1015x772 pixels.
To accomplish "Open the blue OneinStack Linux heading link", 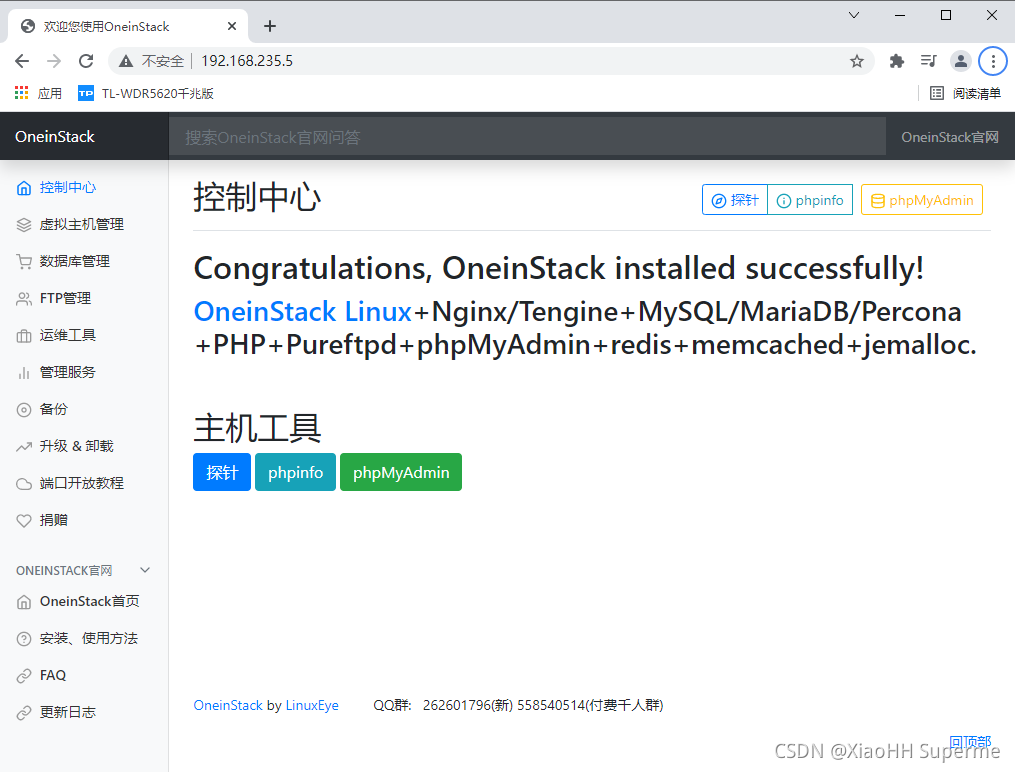I will point(302,312).
